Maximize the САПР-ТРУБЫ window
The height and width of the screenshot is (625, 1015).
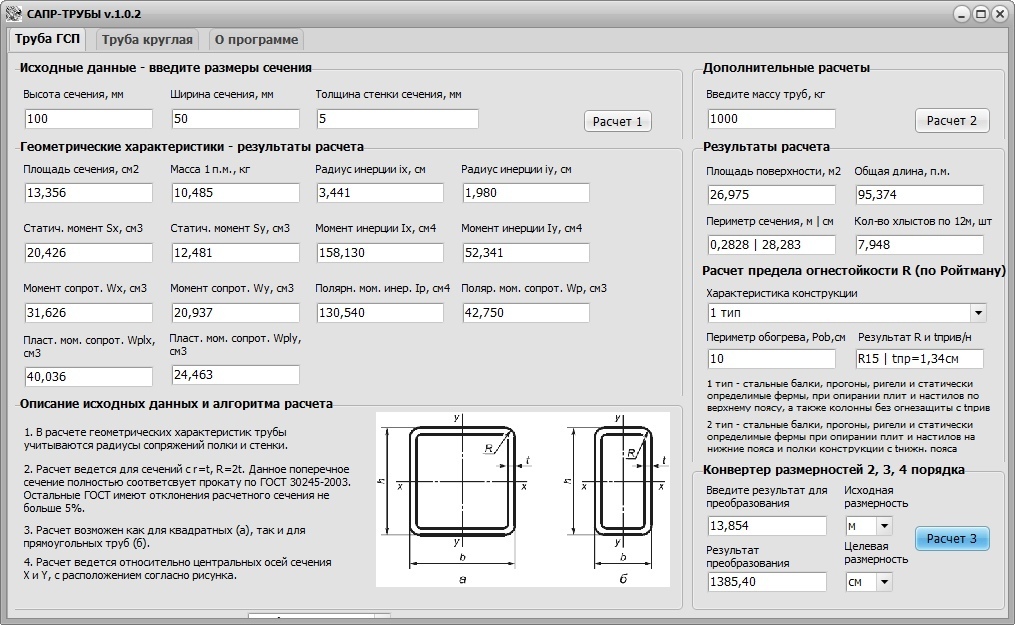pos(981,14)
